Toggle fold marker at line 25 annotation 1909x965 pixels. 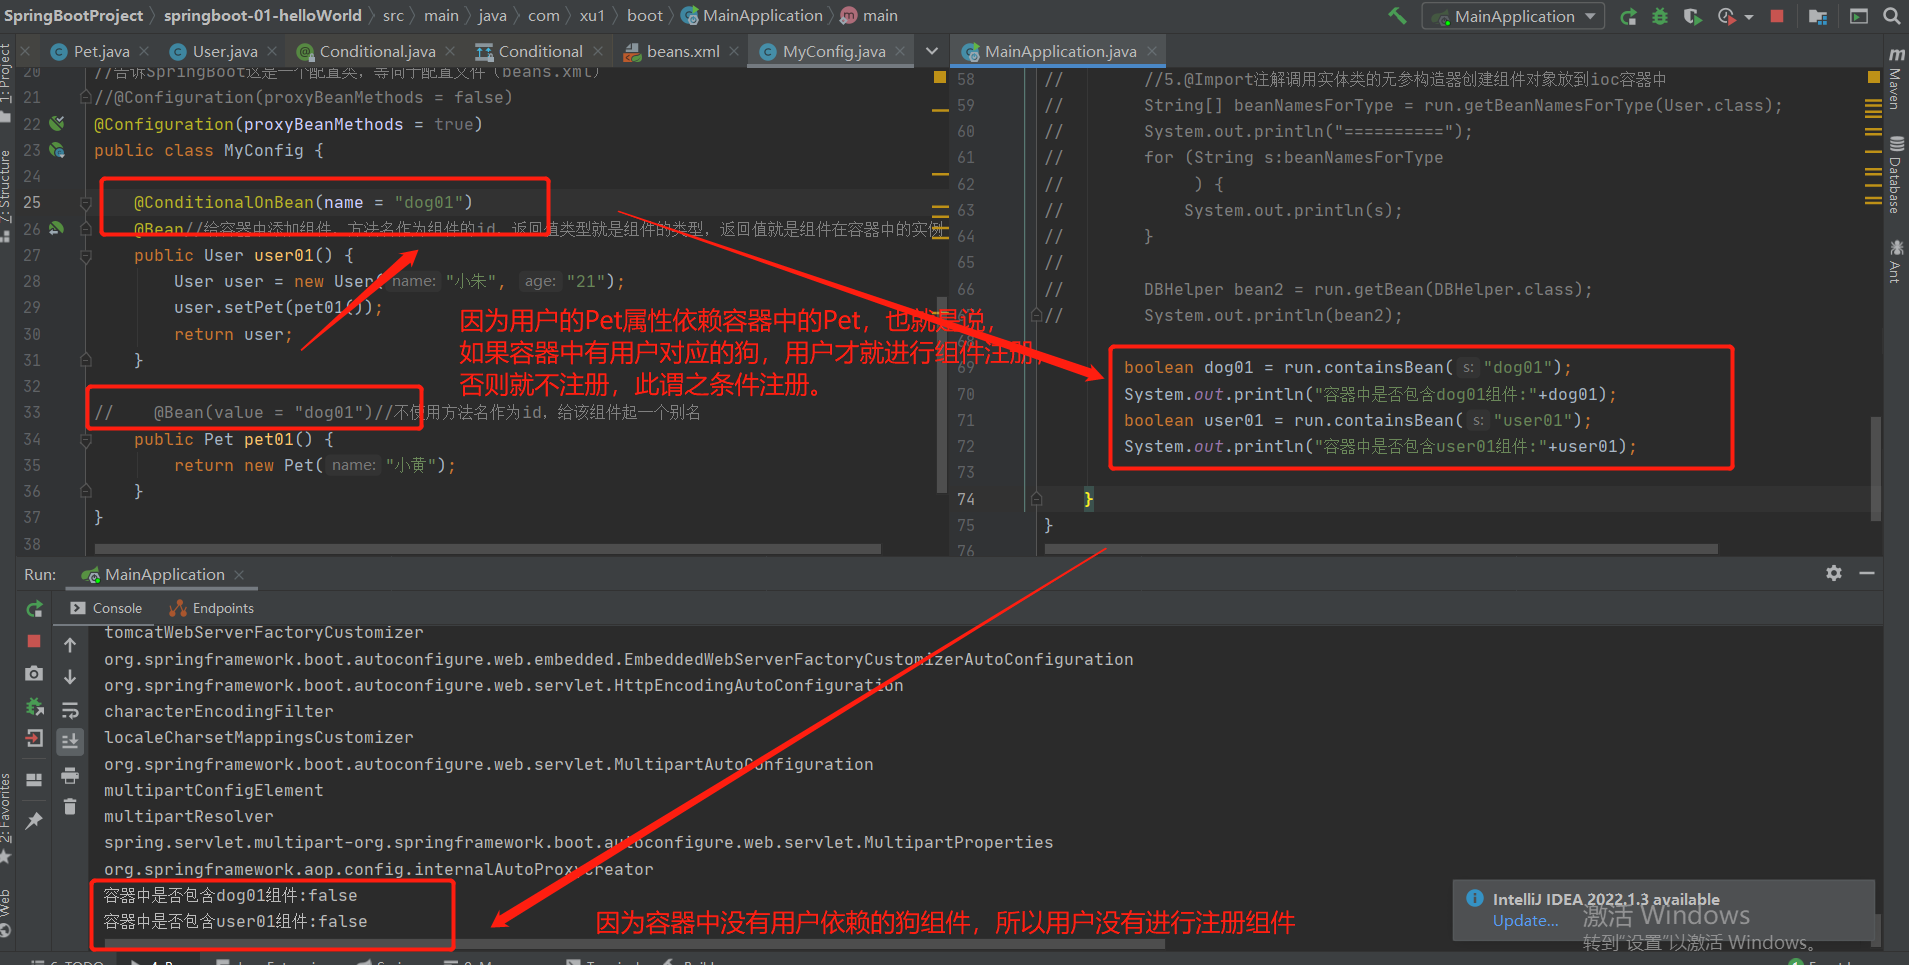point(86,203)
